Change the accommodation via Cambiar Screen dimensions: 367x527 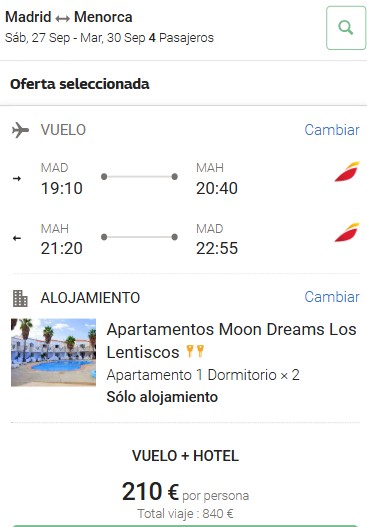coord(332,297)
